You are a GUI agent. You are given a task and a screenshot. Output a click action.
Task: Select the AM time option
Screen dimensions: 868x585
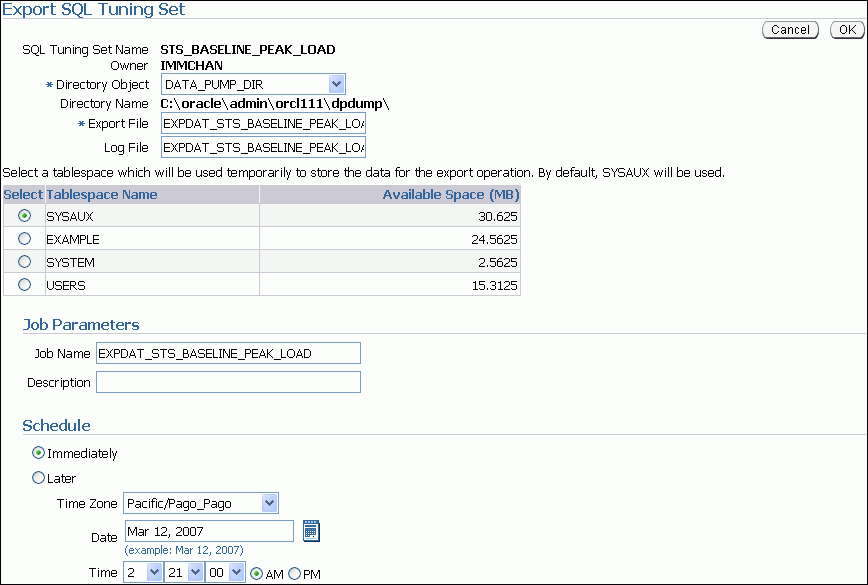[257, 572]
